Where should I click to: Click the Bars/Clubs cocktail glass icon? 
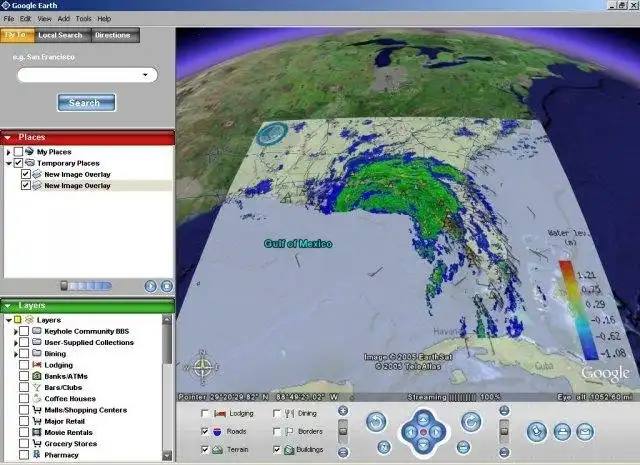pos(37,387)
